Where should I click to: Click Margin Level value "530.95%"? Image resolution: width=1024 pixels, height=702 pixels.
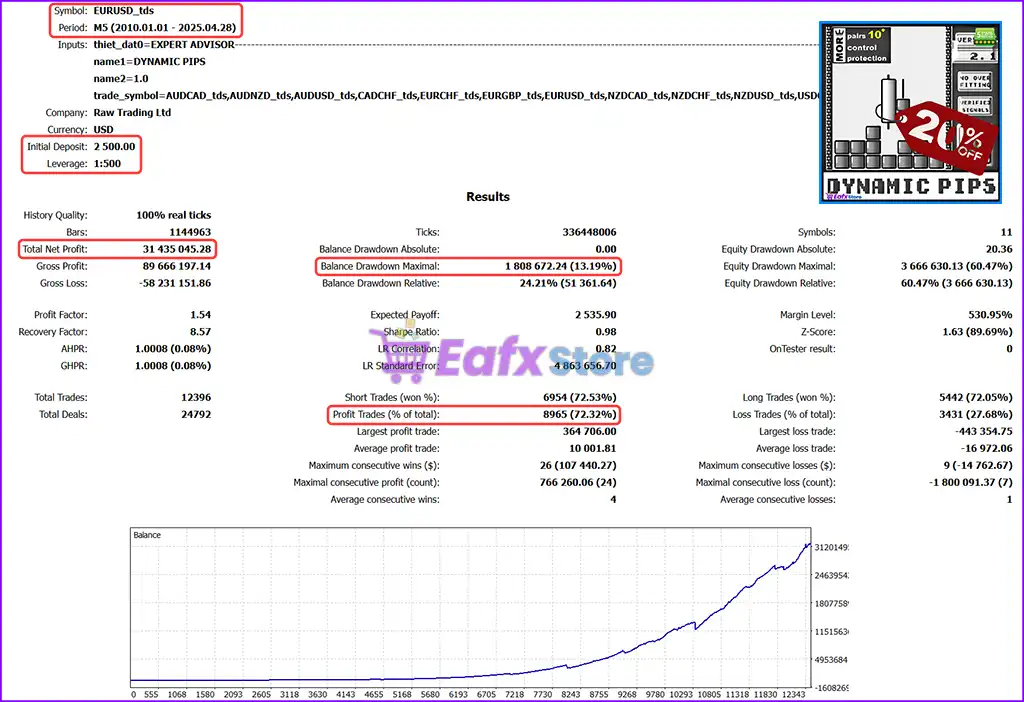(x=990, y=314)
